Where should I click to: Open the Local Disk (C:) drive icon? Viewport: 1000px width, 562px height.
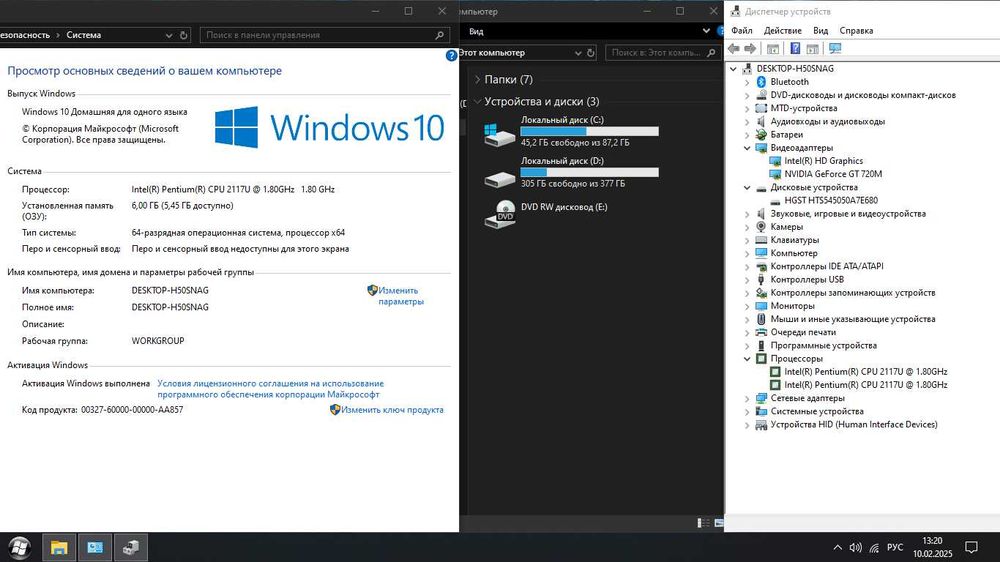499,134
